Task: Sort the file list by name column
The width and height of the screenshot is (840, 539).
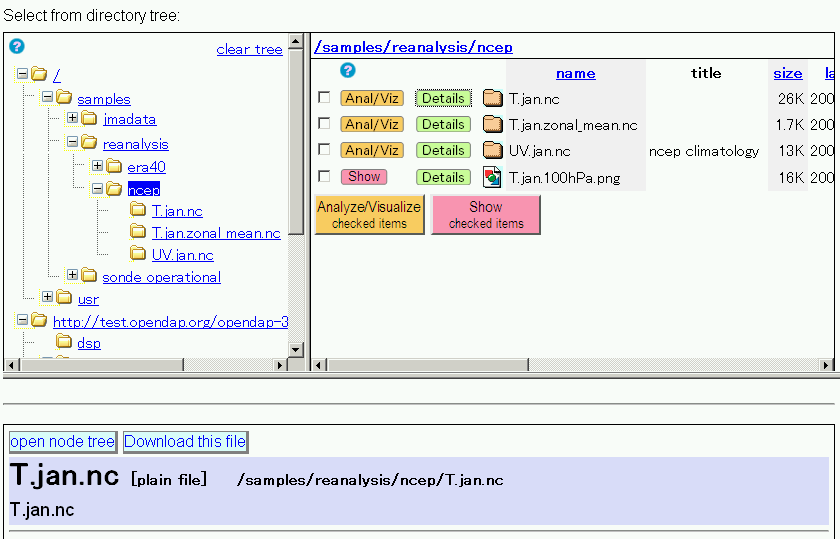Action: click(x=575, y=73)
